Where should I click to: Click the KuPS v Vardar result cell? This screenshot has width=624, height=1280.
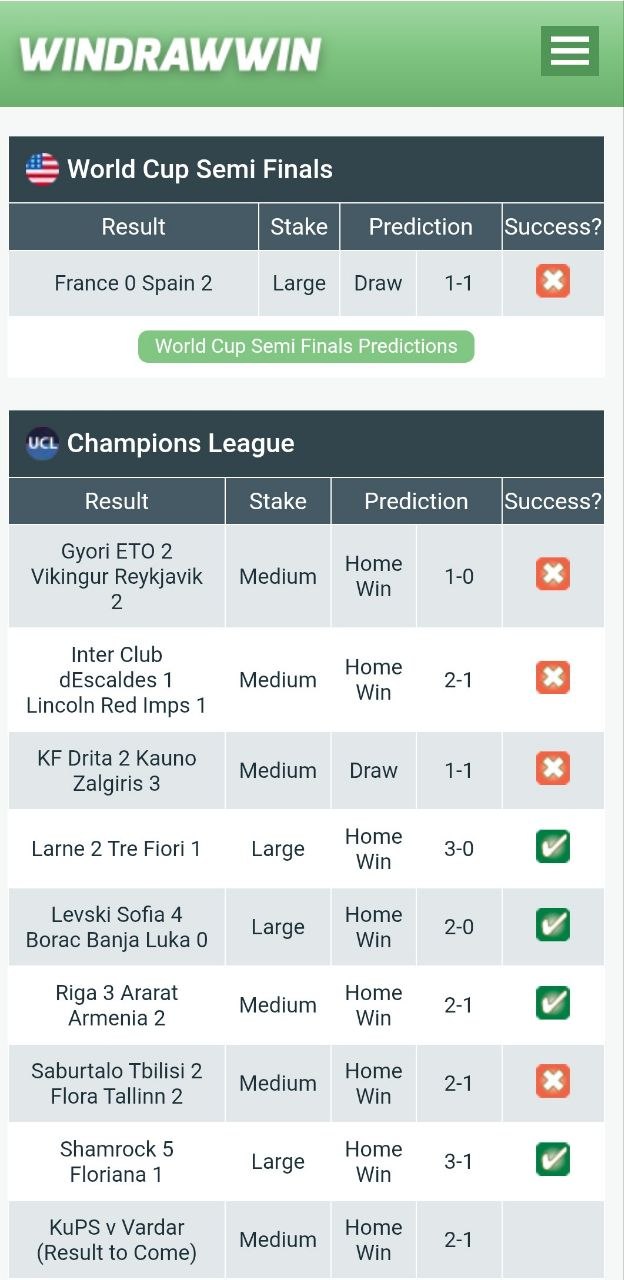[117, 1240]
